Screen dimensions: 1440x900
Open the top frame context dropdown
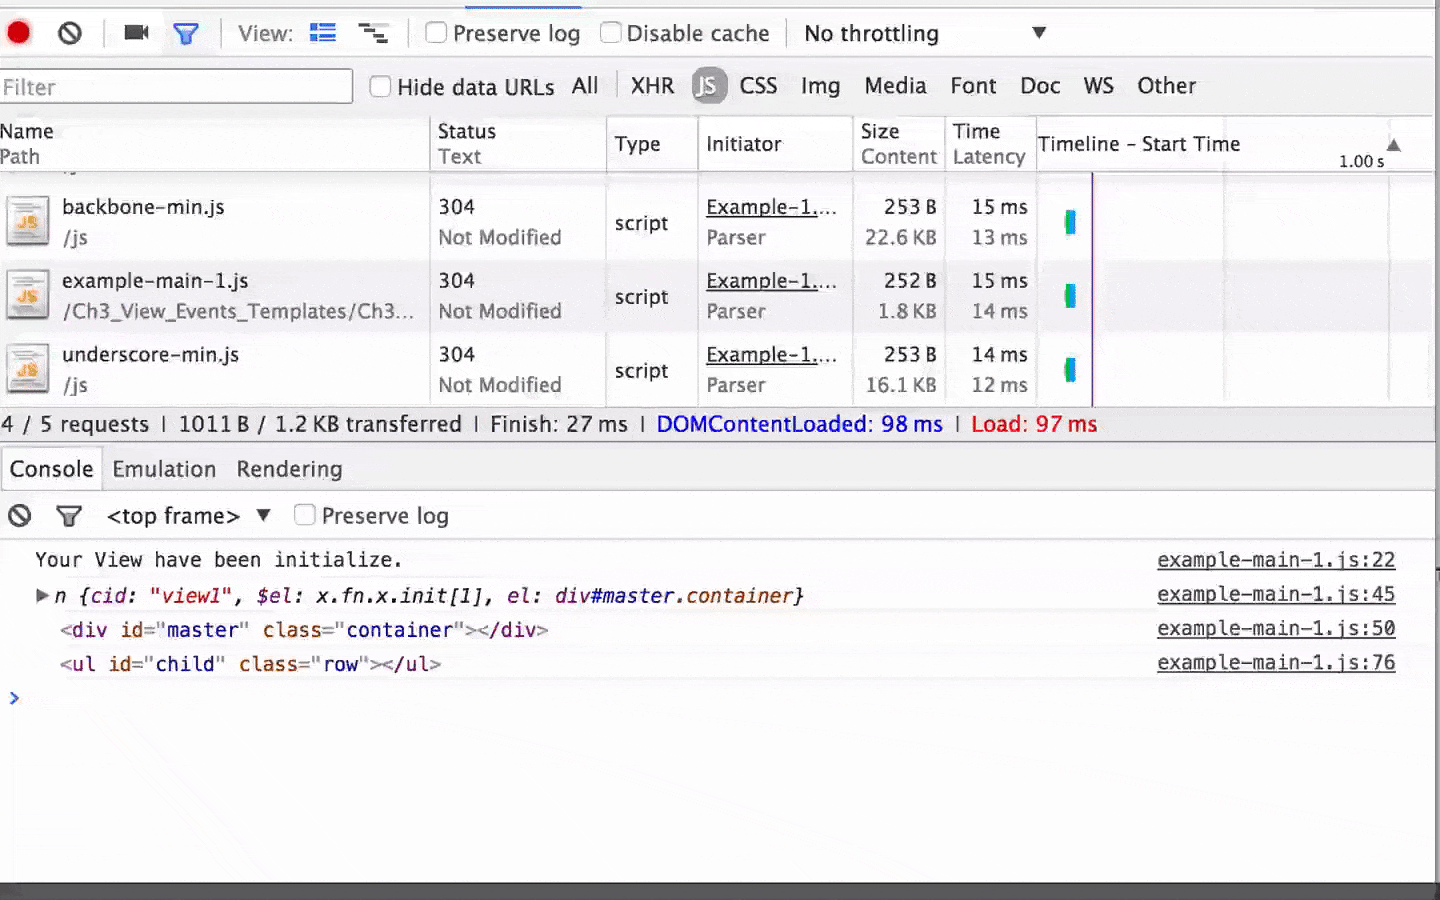(x=189, y=516)
